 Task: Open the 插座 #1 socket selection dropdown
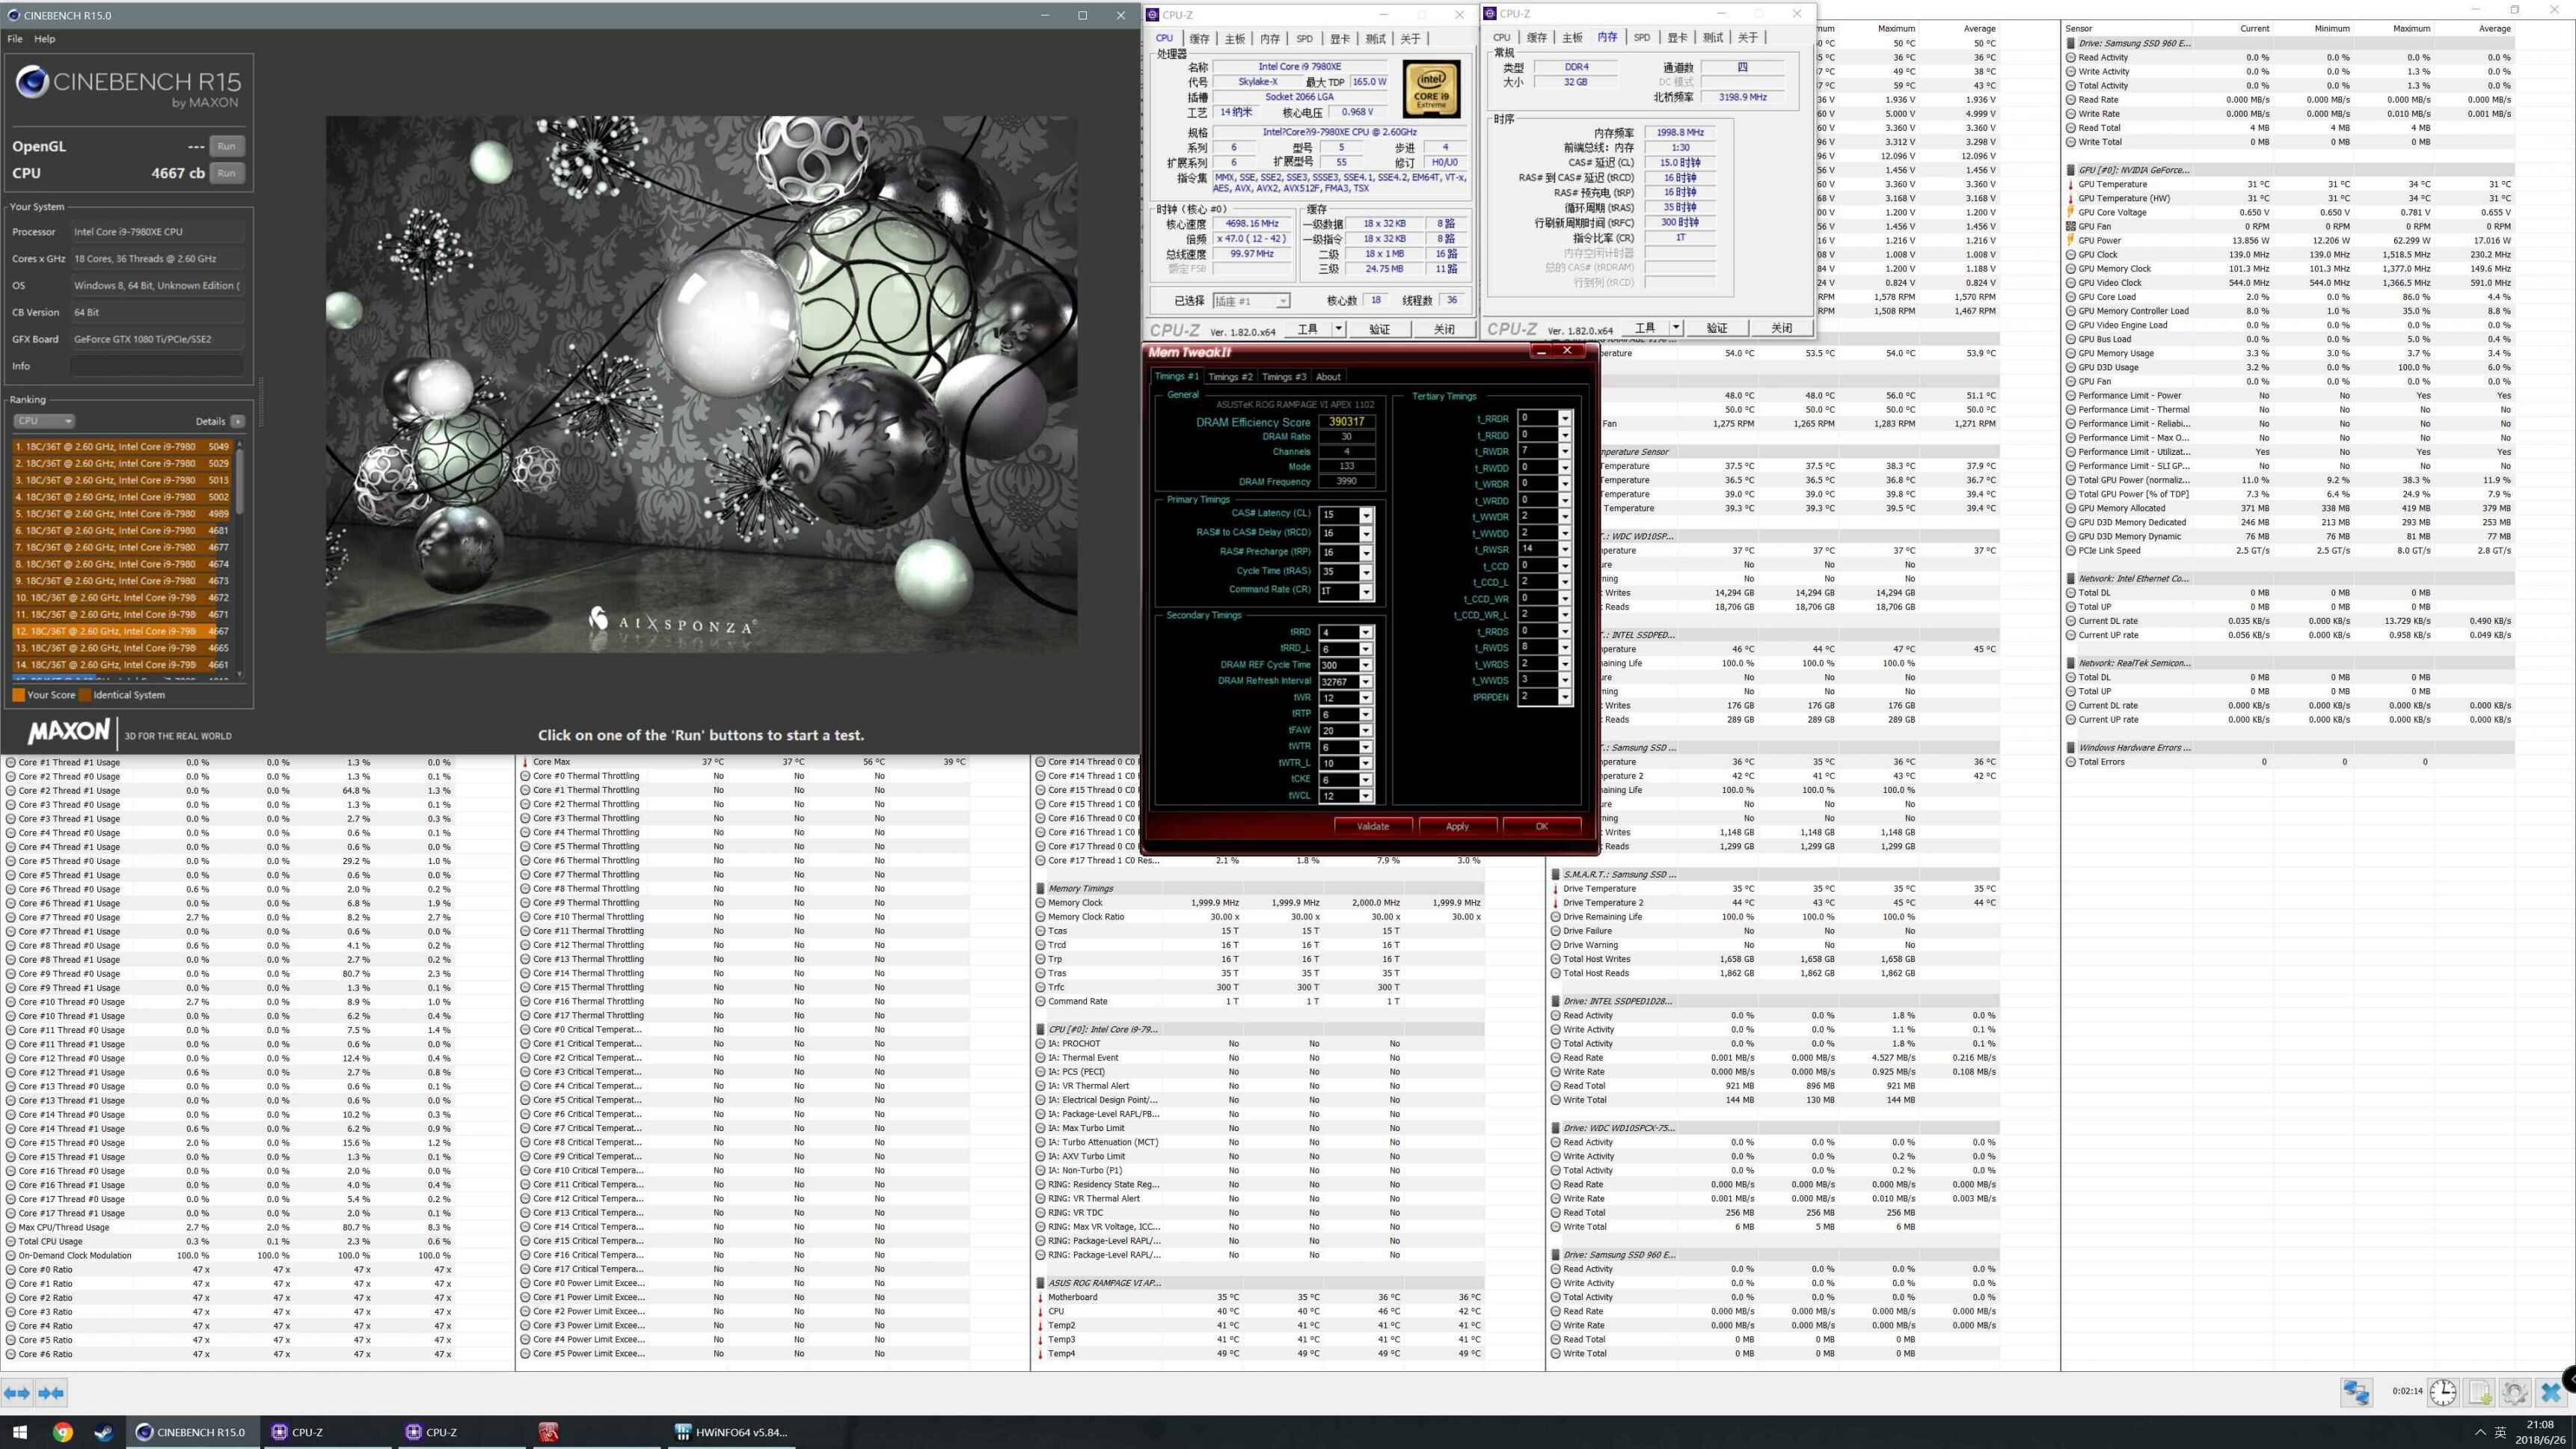point(1251,301)
